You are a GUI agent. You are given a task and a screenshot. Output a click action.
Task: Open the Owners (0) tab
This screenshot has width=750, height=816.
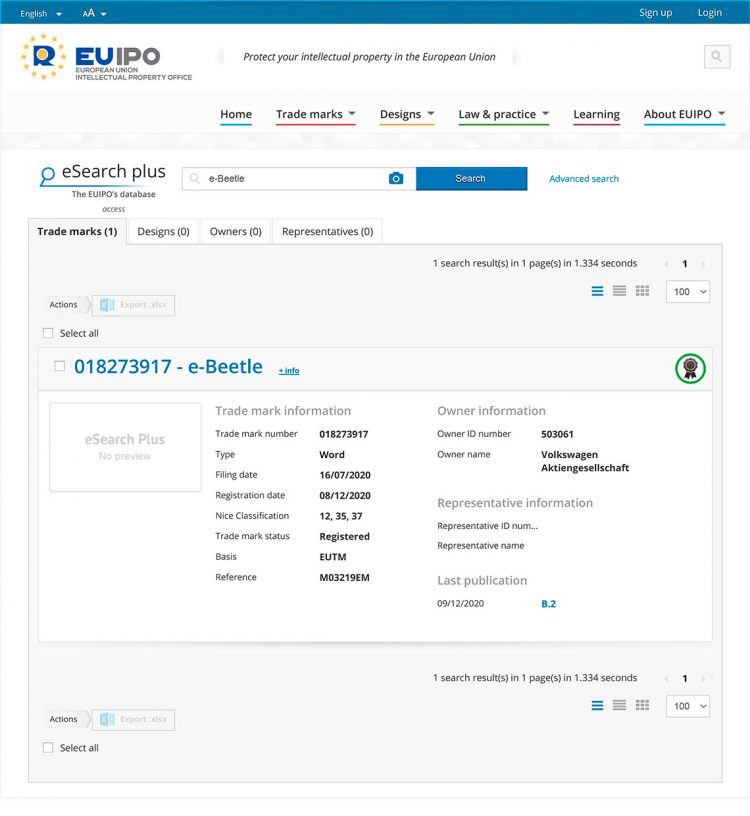[235, 232]
